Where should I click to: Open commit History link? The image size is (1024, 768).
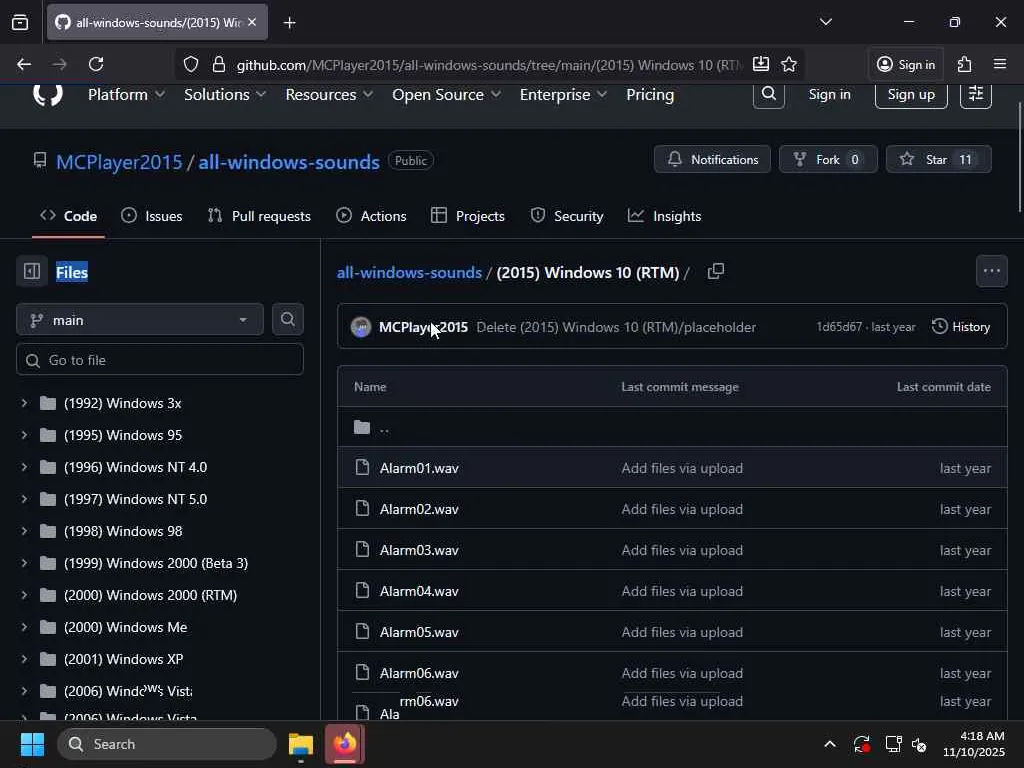coord(961,327)
